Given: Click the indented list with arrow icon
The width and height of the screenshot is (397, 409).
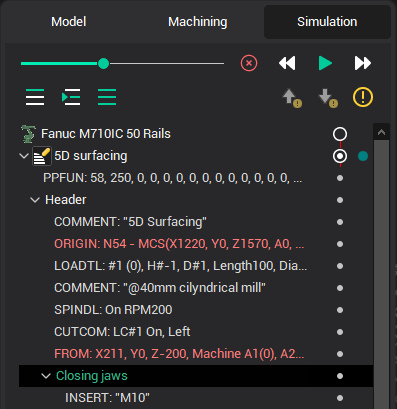Looking at the screenshot, I should (71, 97).
